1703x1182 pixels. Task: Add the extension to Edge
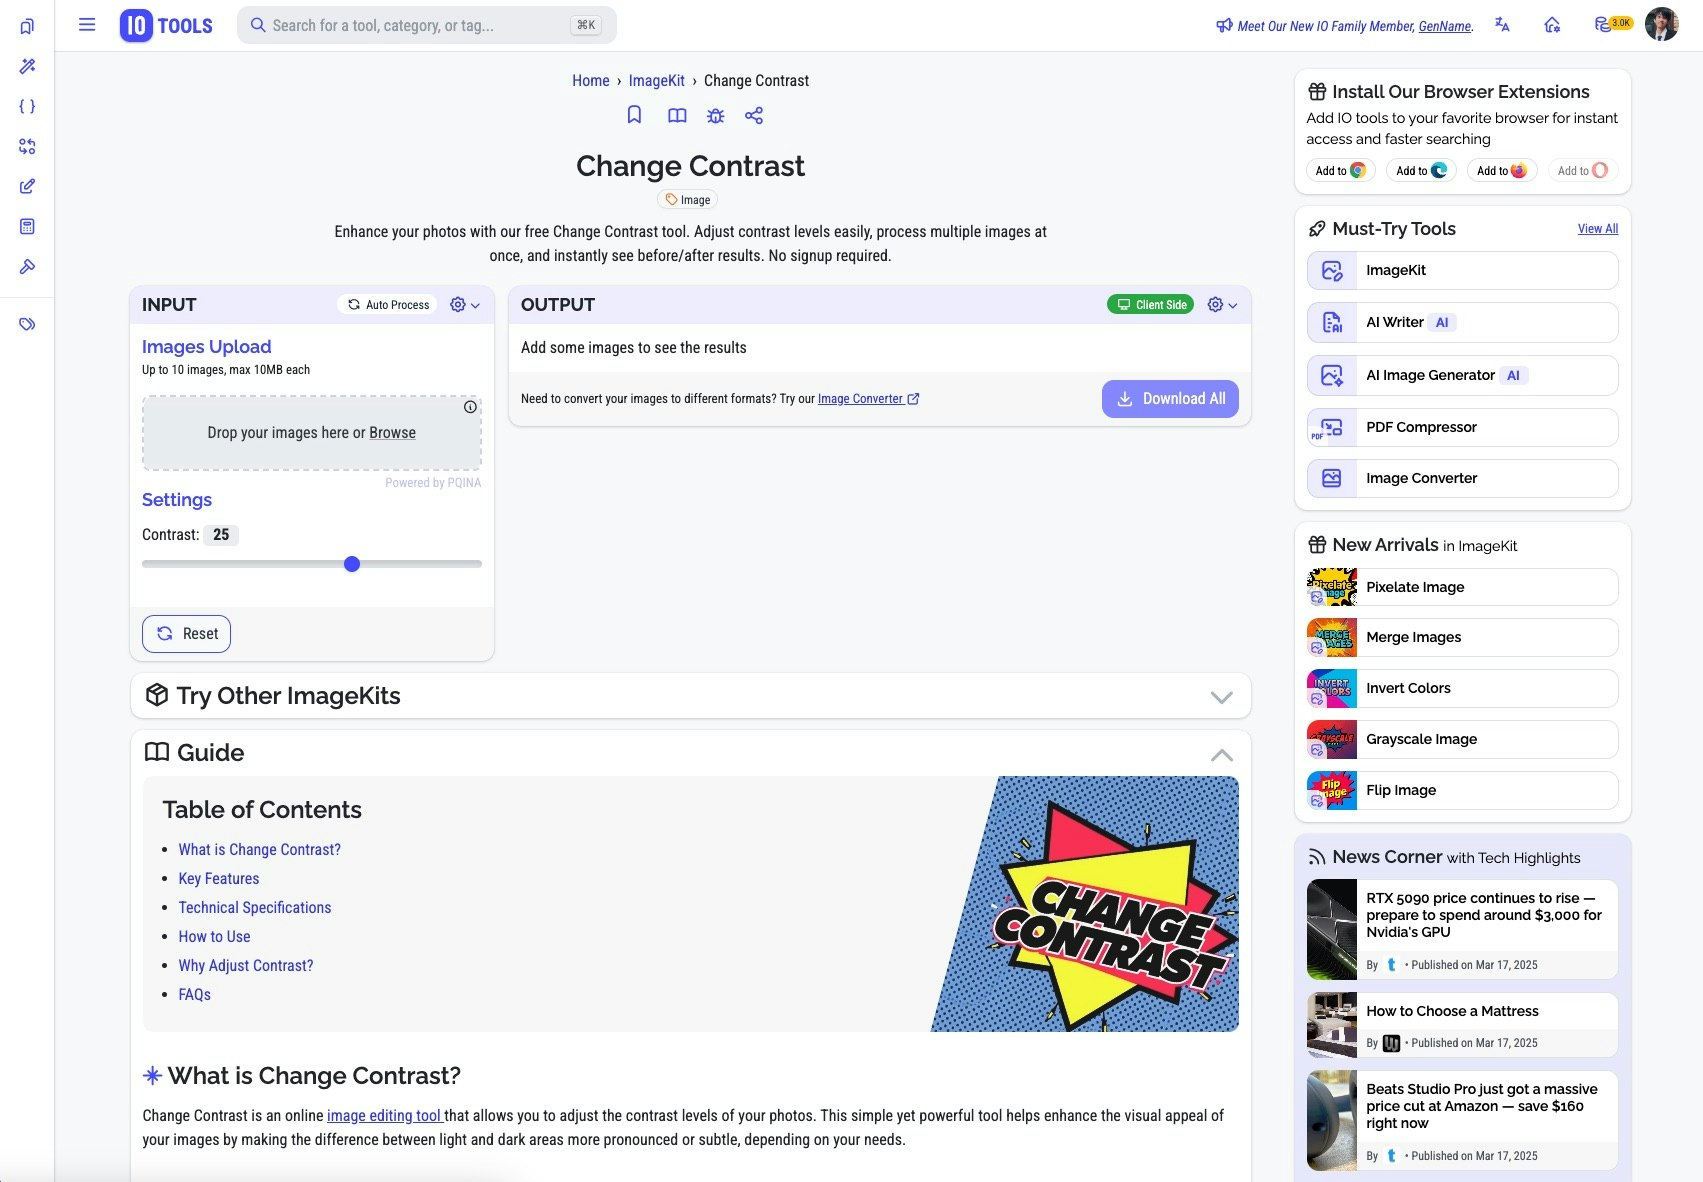(1421, 171)
